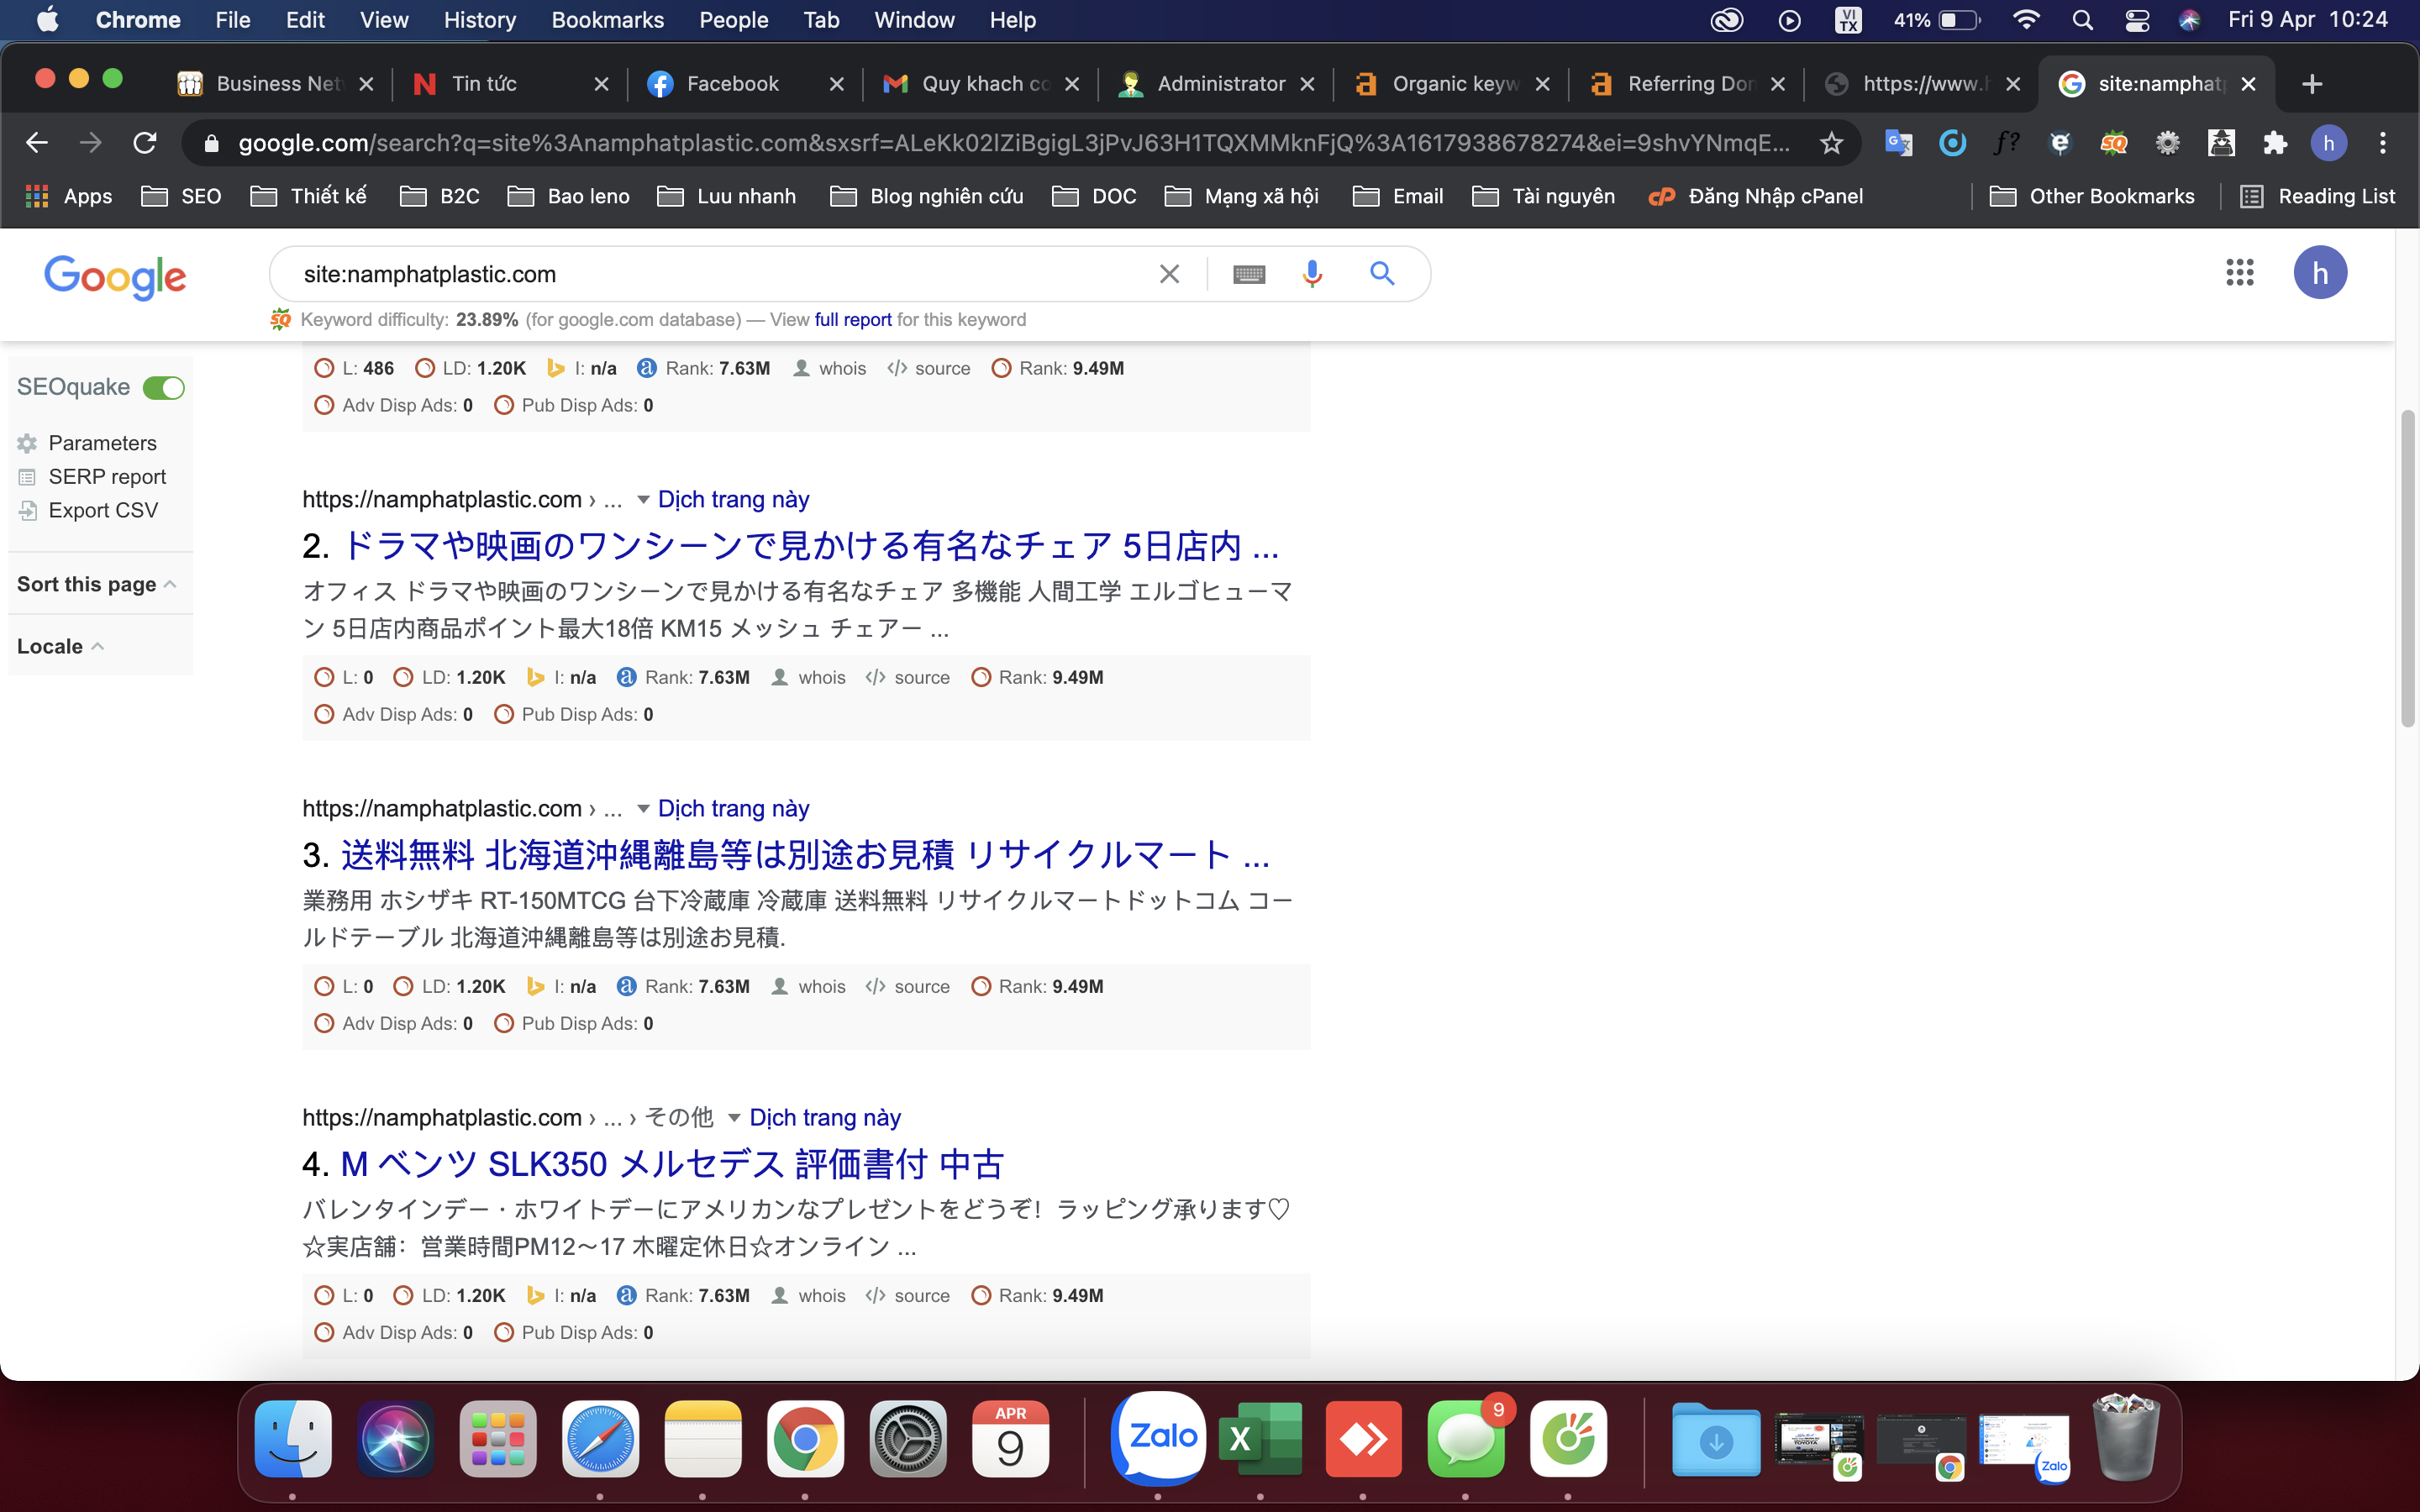Expand the Sort this page section

point(97,584)
